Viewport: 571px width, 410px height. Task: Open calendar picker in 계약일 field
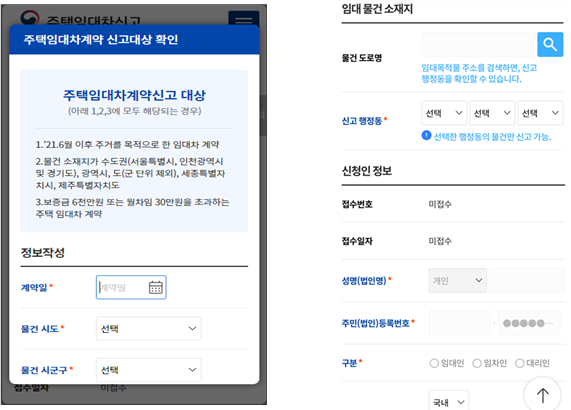[155, 287]
